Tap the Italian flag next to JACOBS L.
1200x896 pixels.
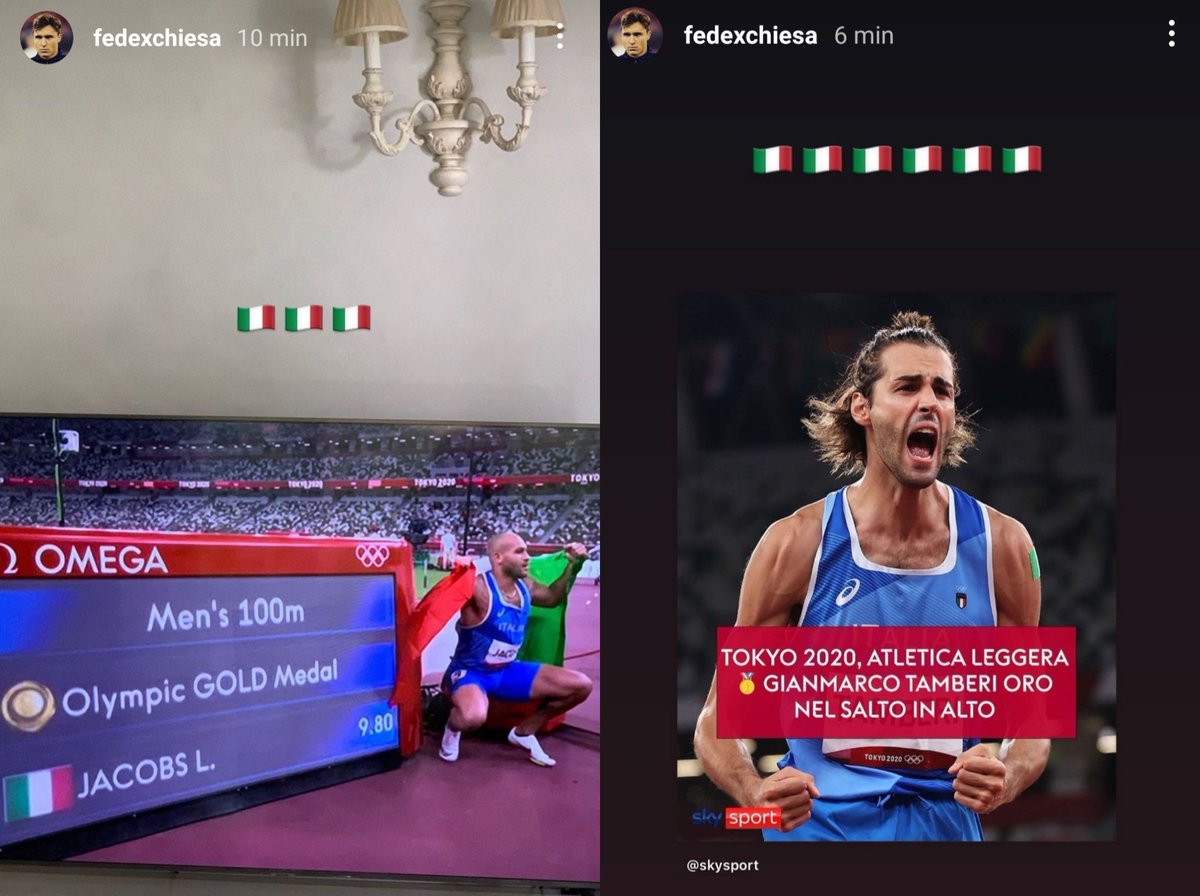[37, 793]
